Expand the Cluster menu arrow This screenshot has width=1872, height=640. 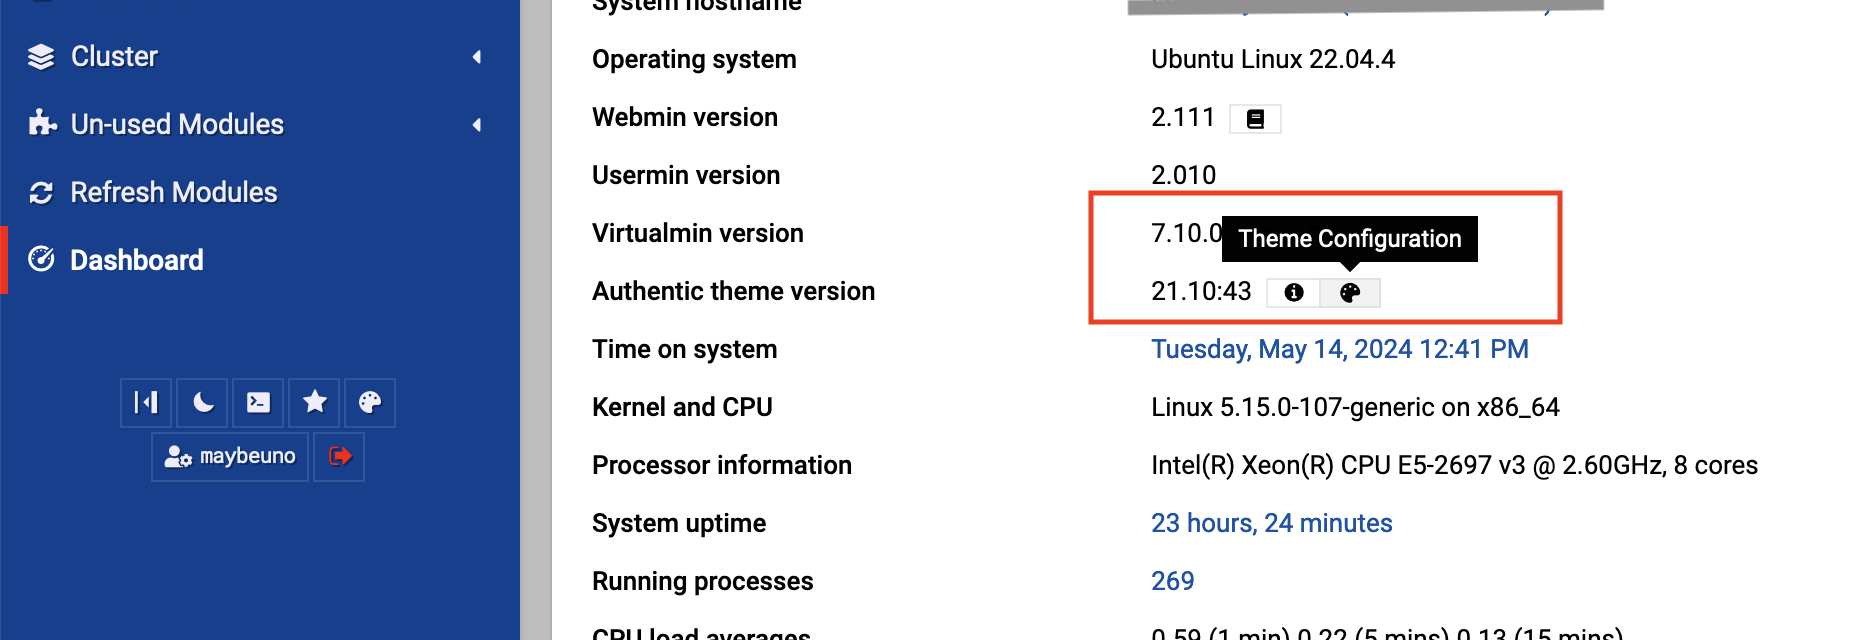[477, 57]
